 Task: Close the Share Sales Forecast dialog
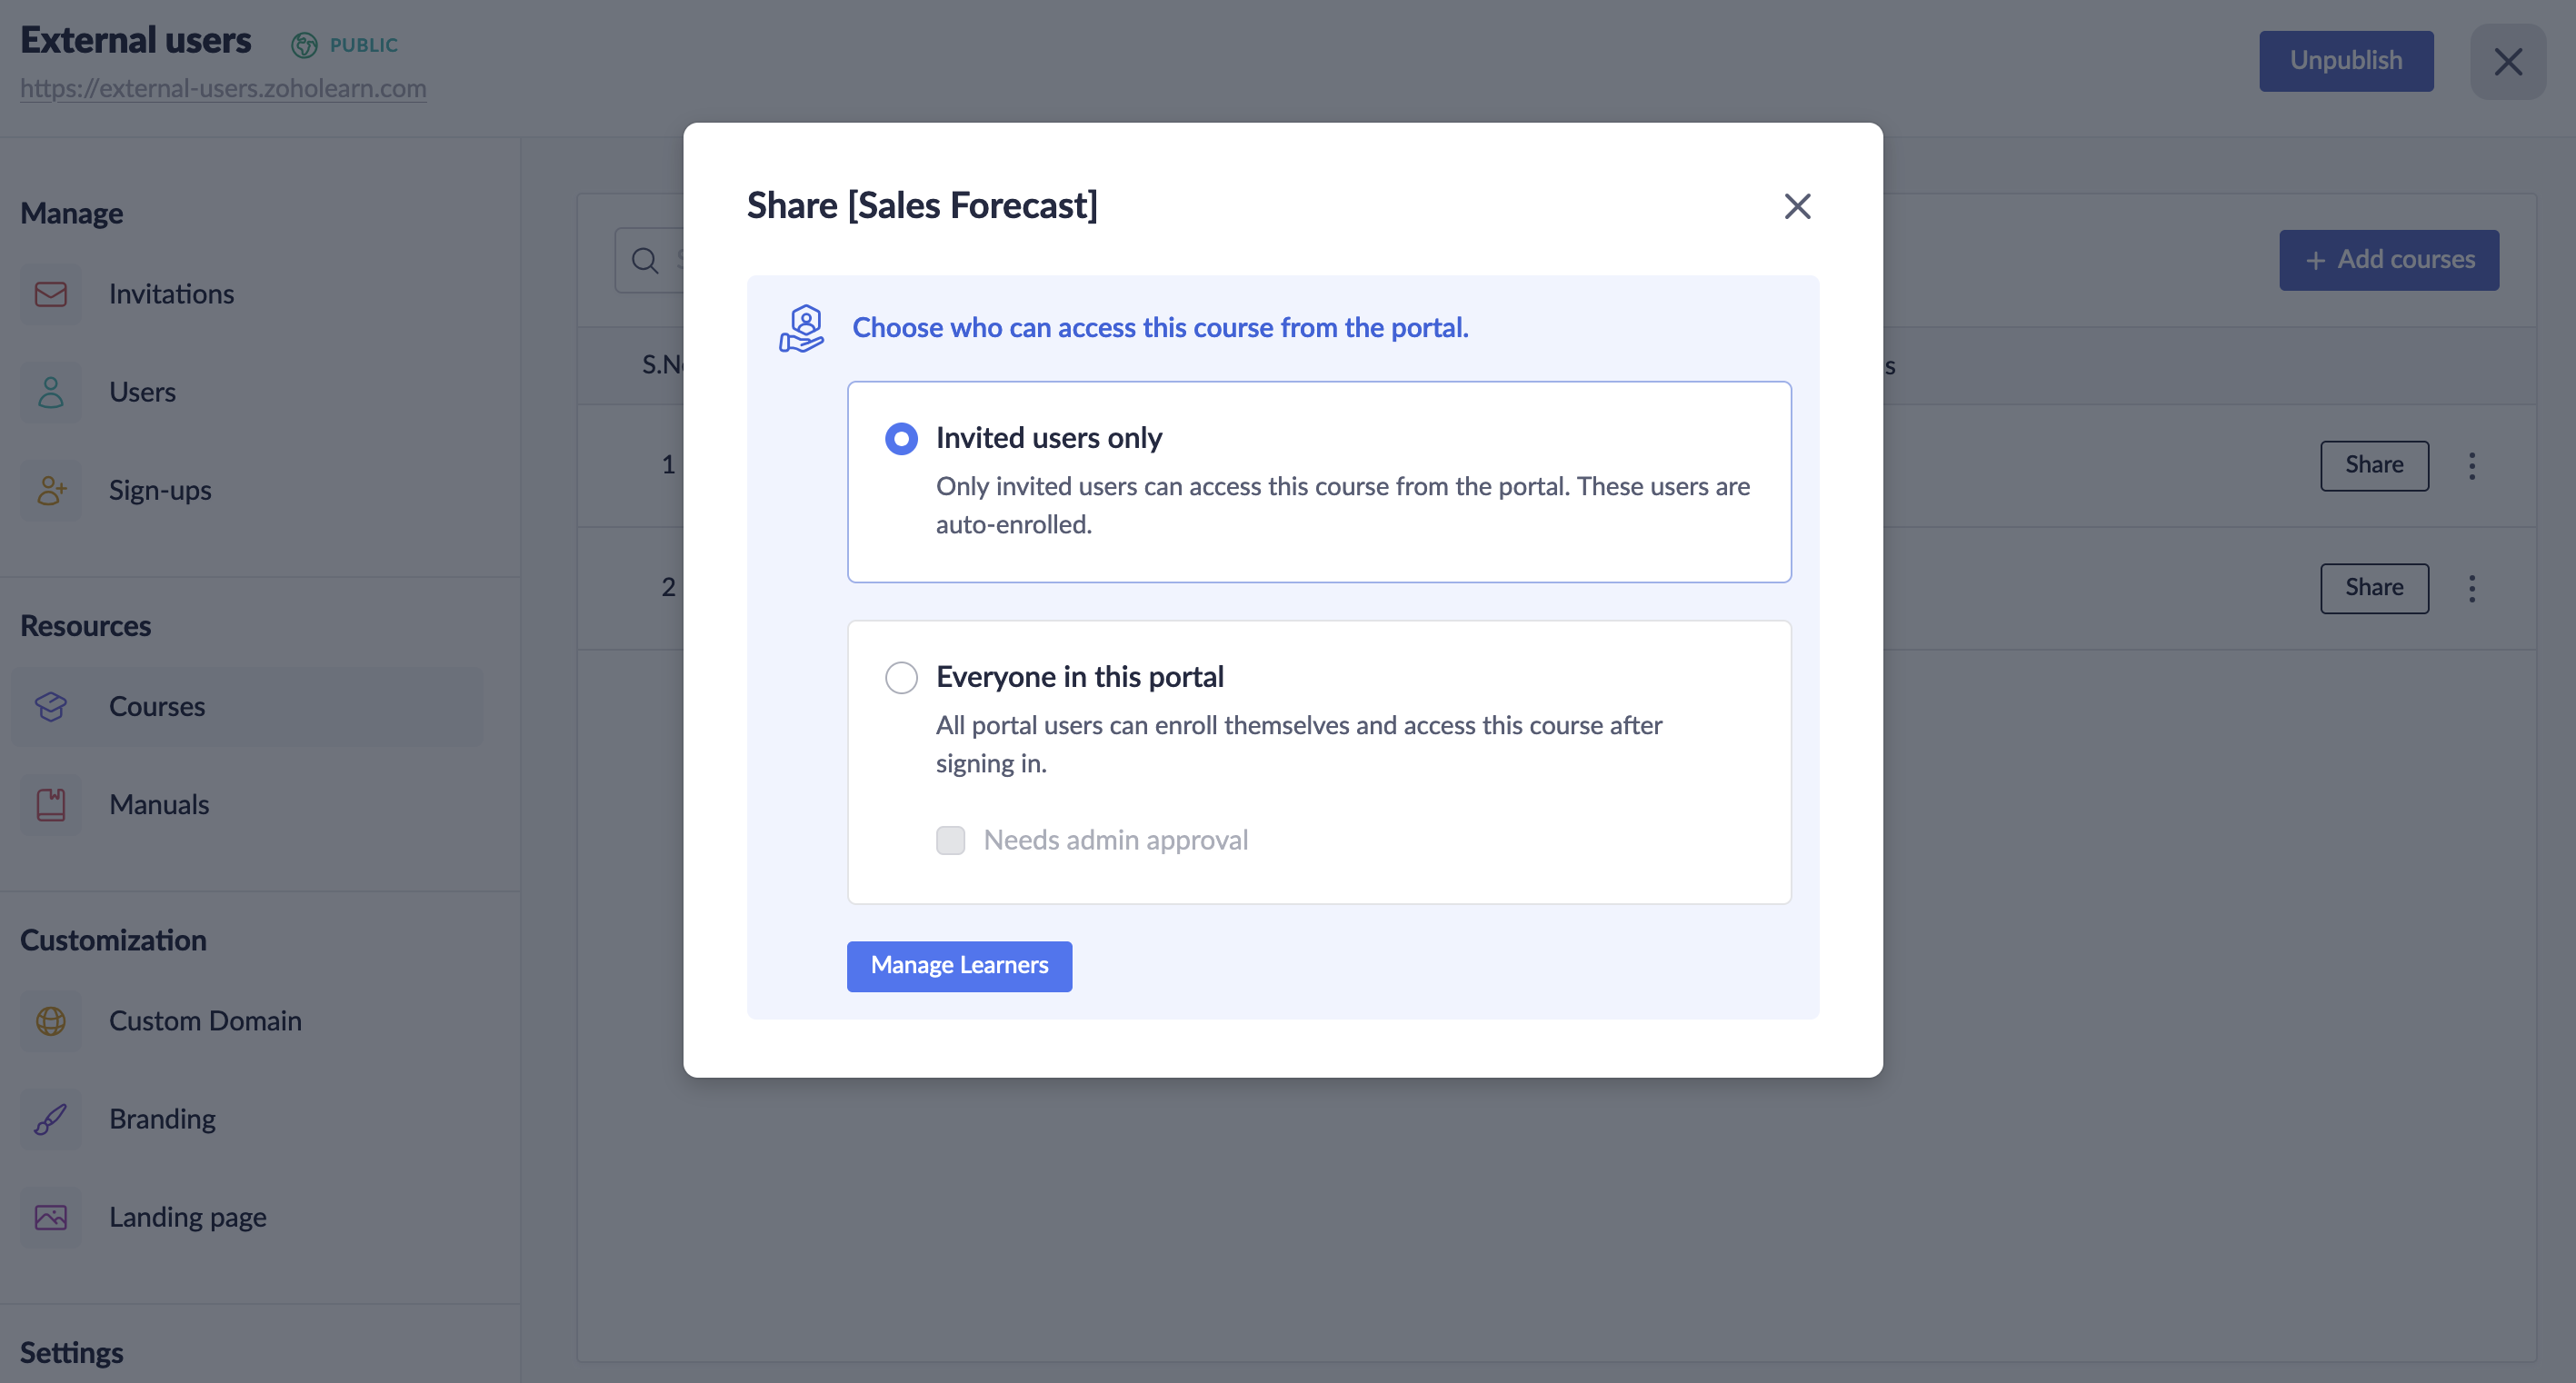coord(1797,206)
